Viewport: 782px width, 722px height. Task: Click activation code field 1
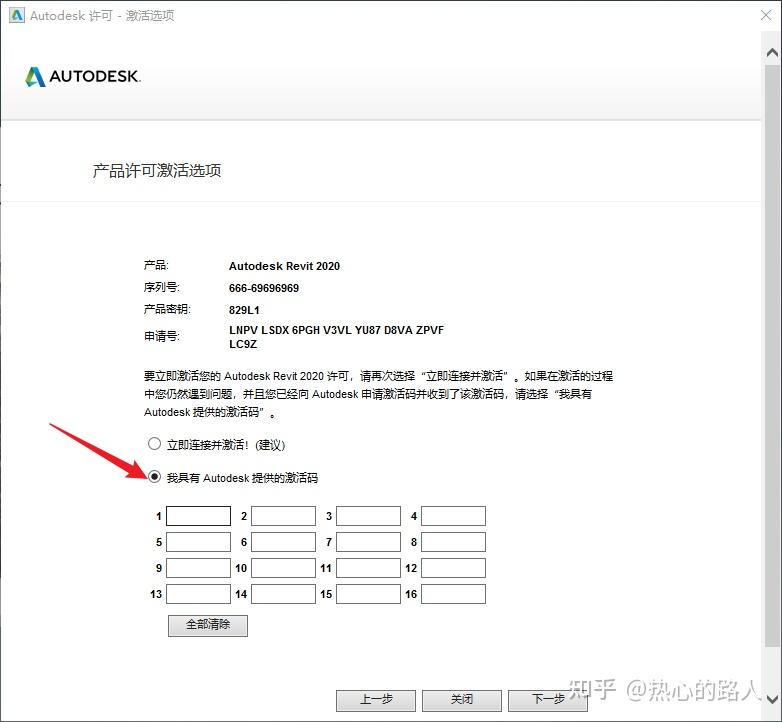[198, 516]
